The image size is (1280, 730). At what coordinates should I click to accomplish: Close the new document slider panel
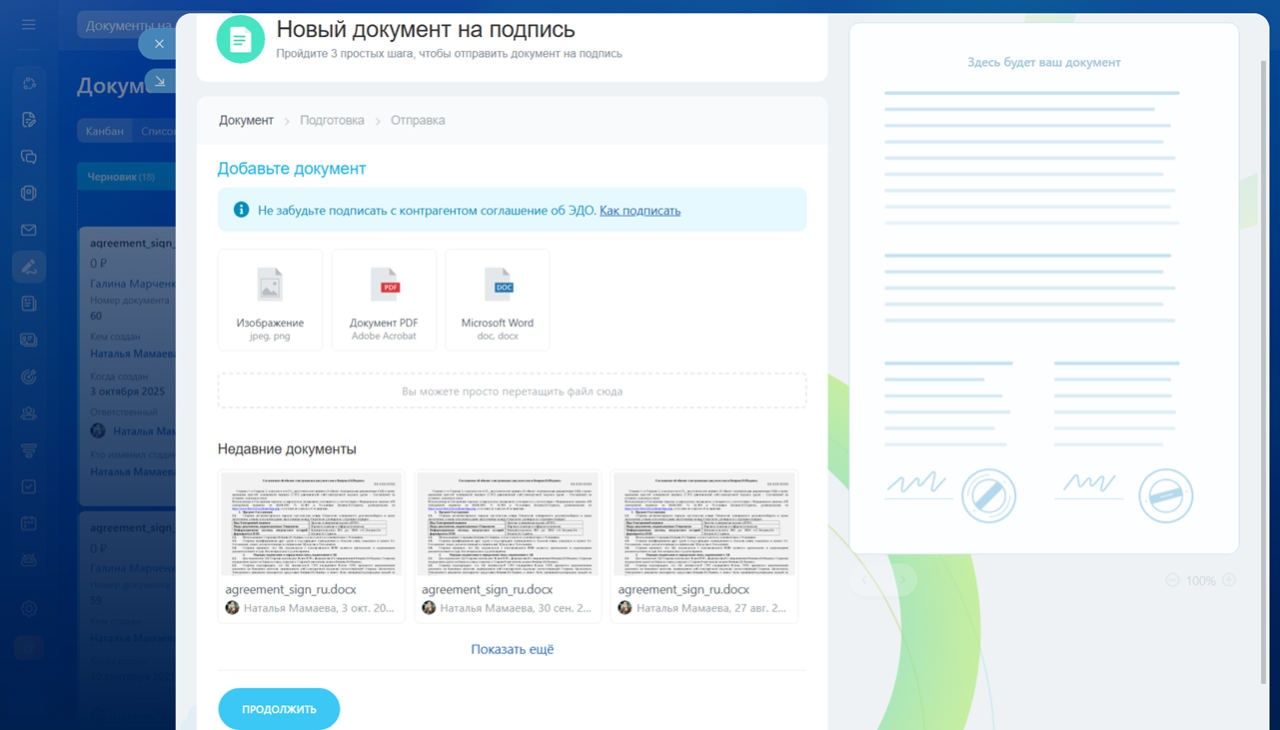click(159, 44)
